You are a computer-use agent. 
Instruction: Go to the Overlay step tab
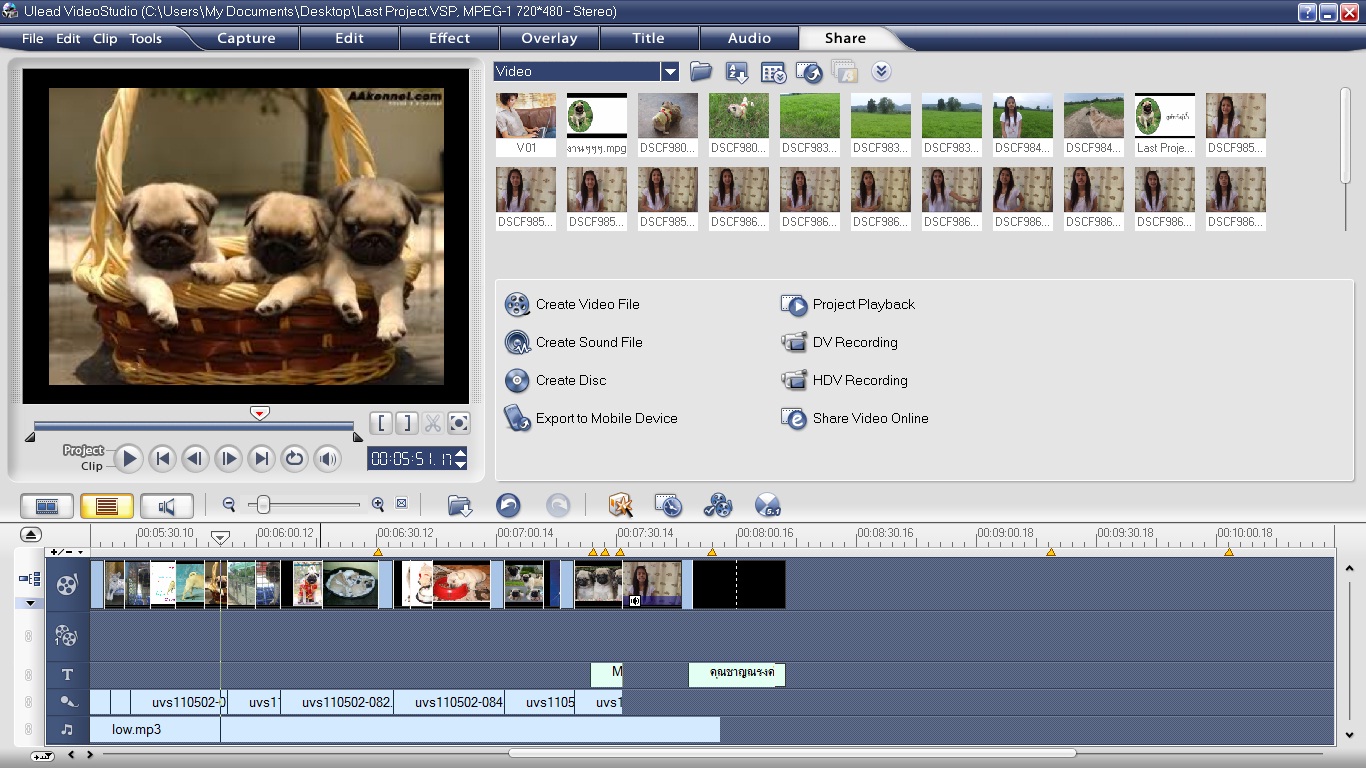coord(549,38)
